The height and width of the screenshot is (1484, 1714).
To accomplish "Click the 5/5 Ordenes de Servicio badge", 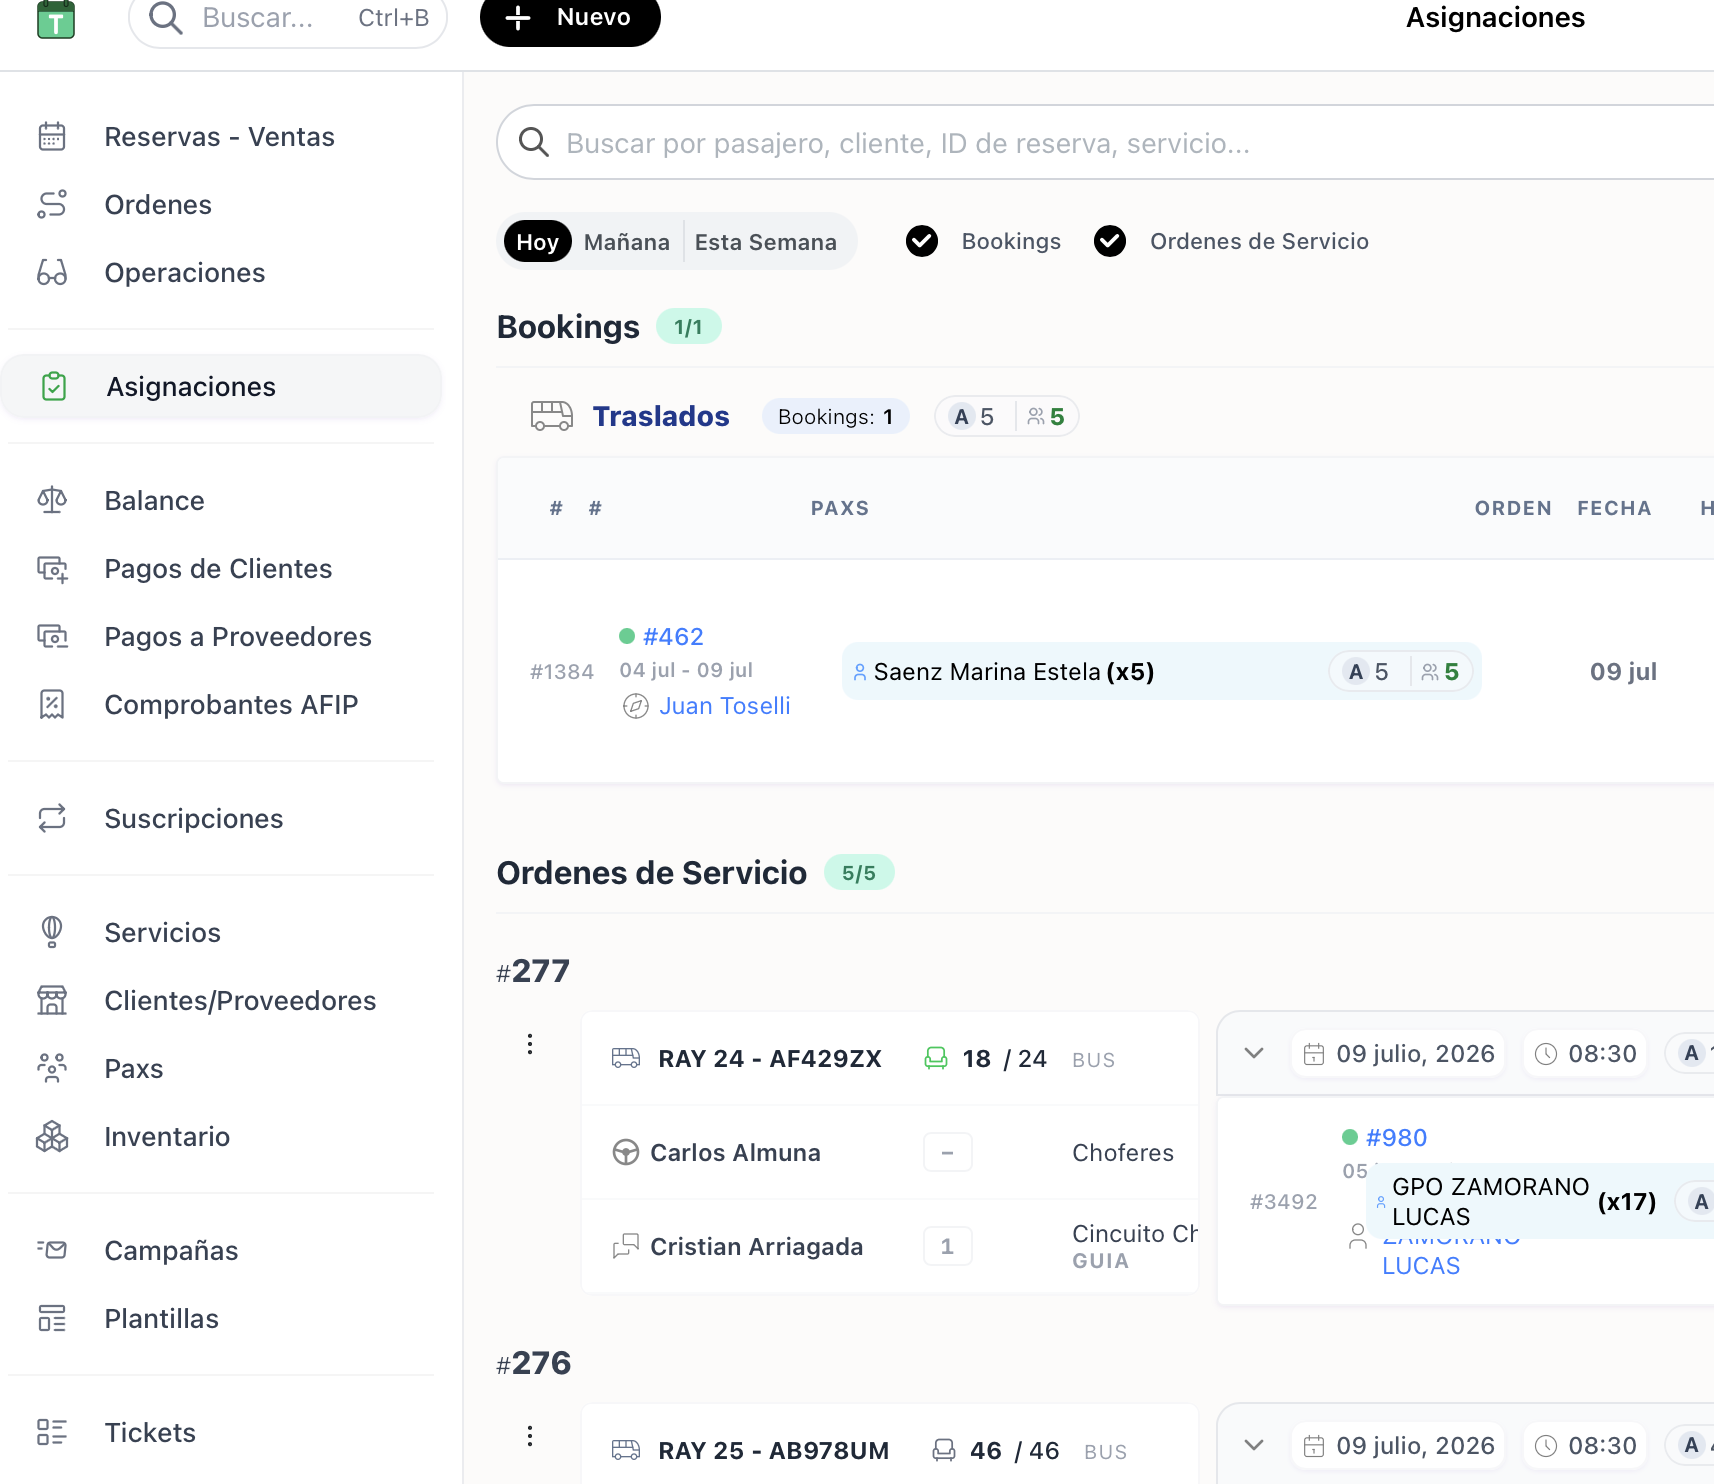I will click(x=859, y=873).
